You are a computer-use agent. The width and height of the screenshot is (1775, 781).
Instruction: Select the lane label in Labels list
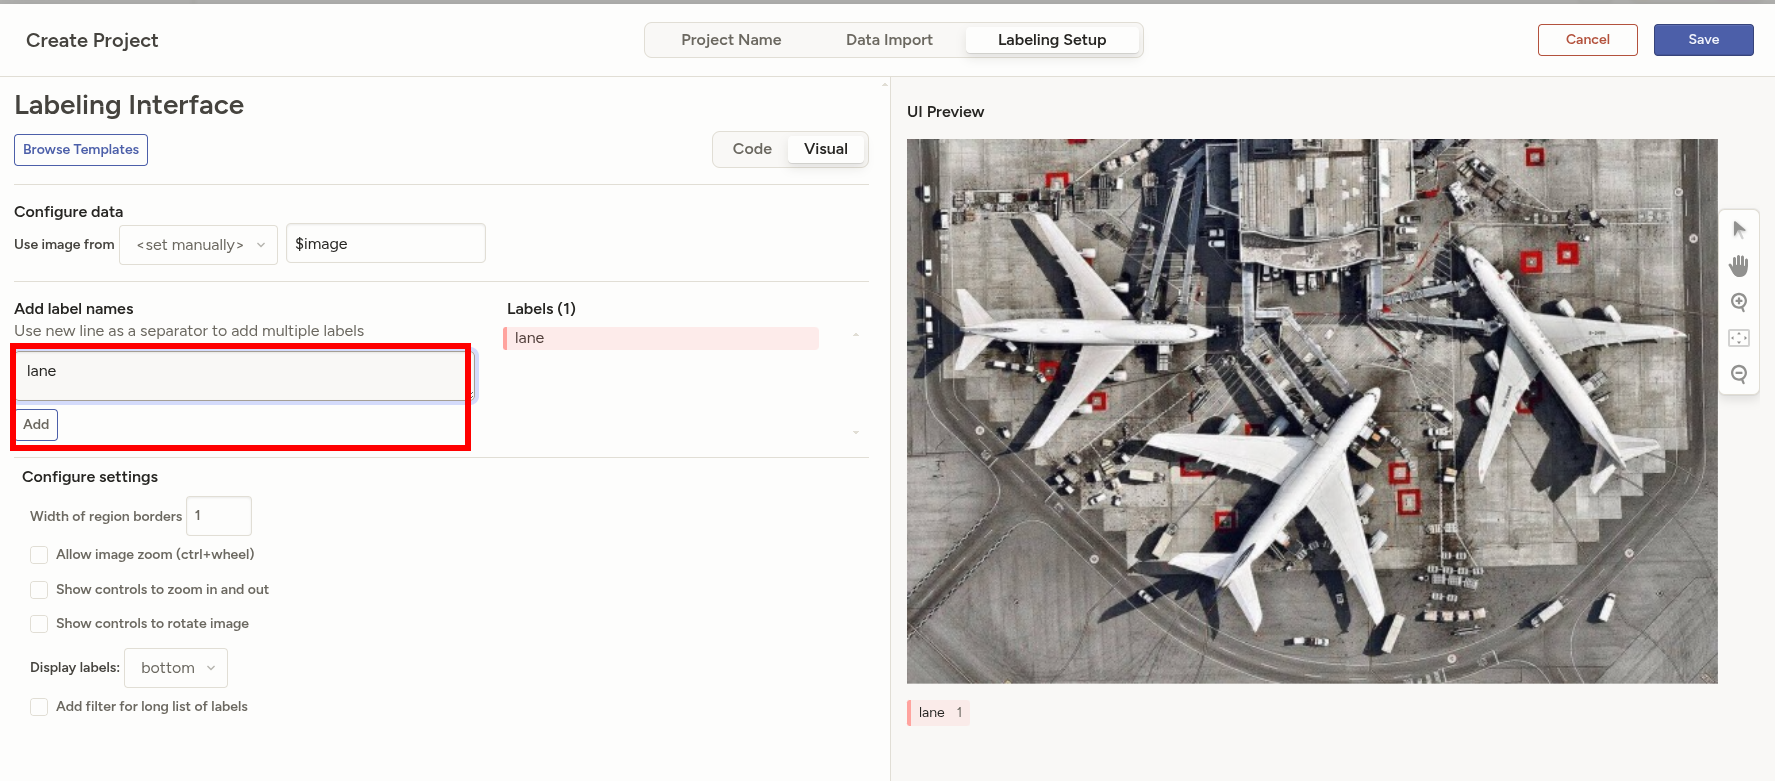pos(660,338)
